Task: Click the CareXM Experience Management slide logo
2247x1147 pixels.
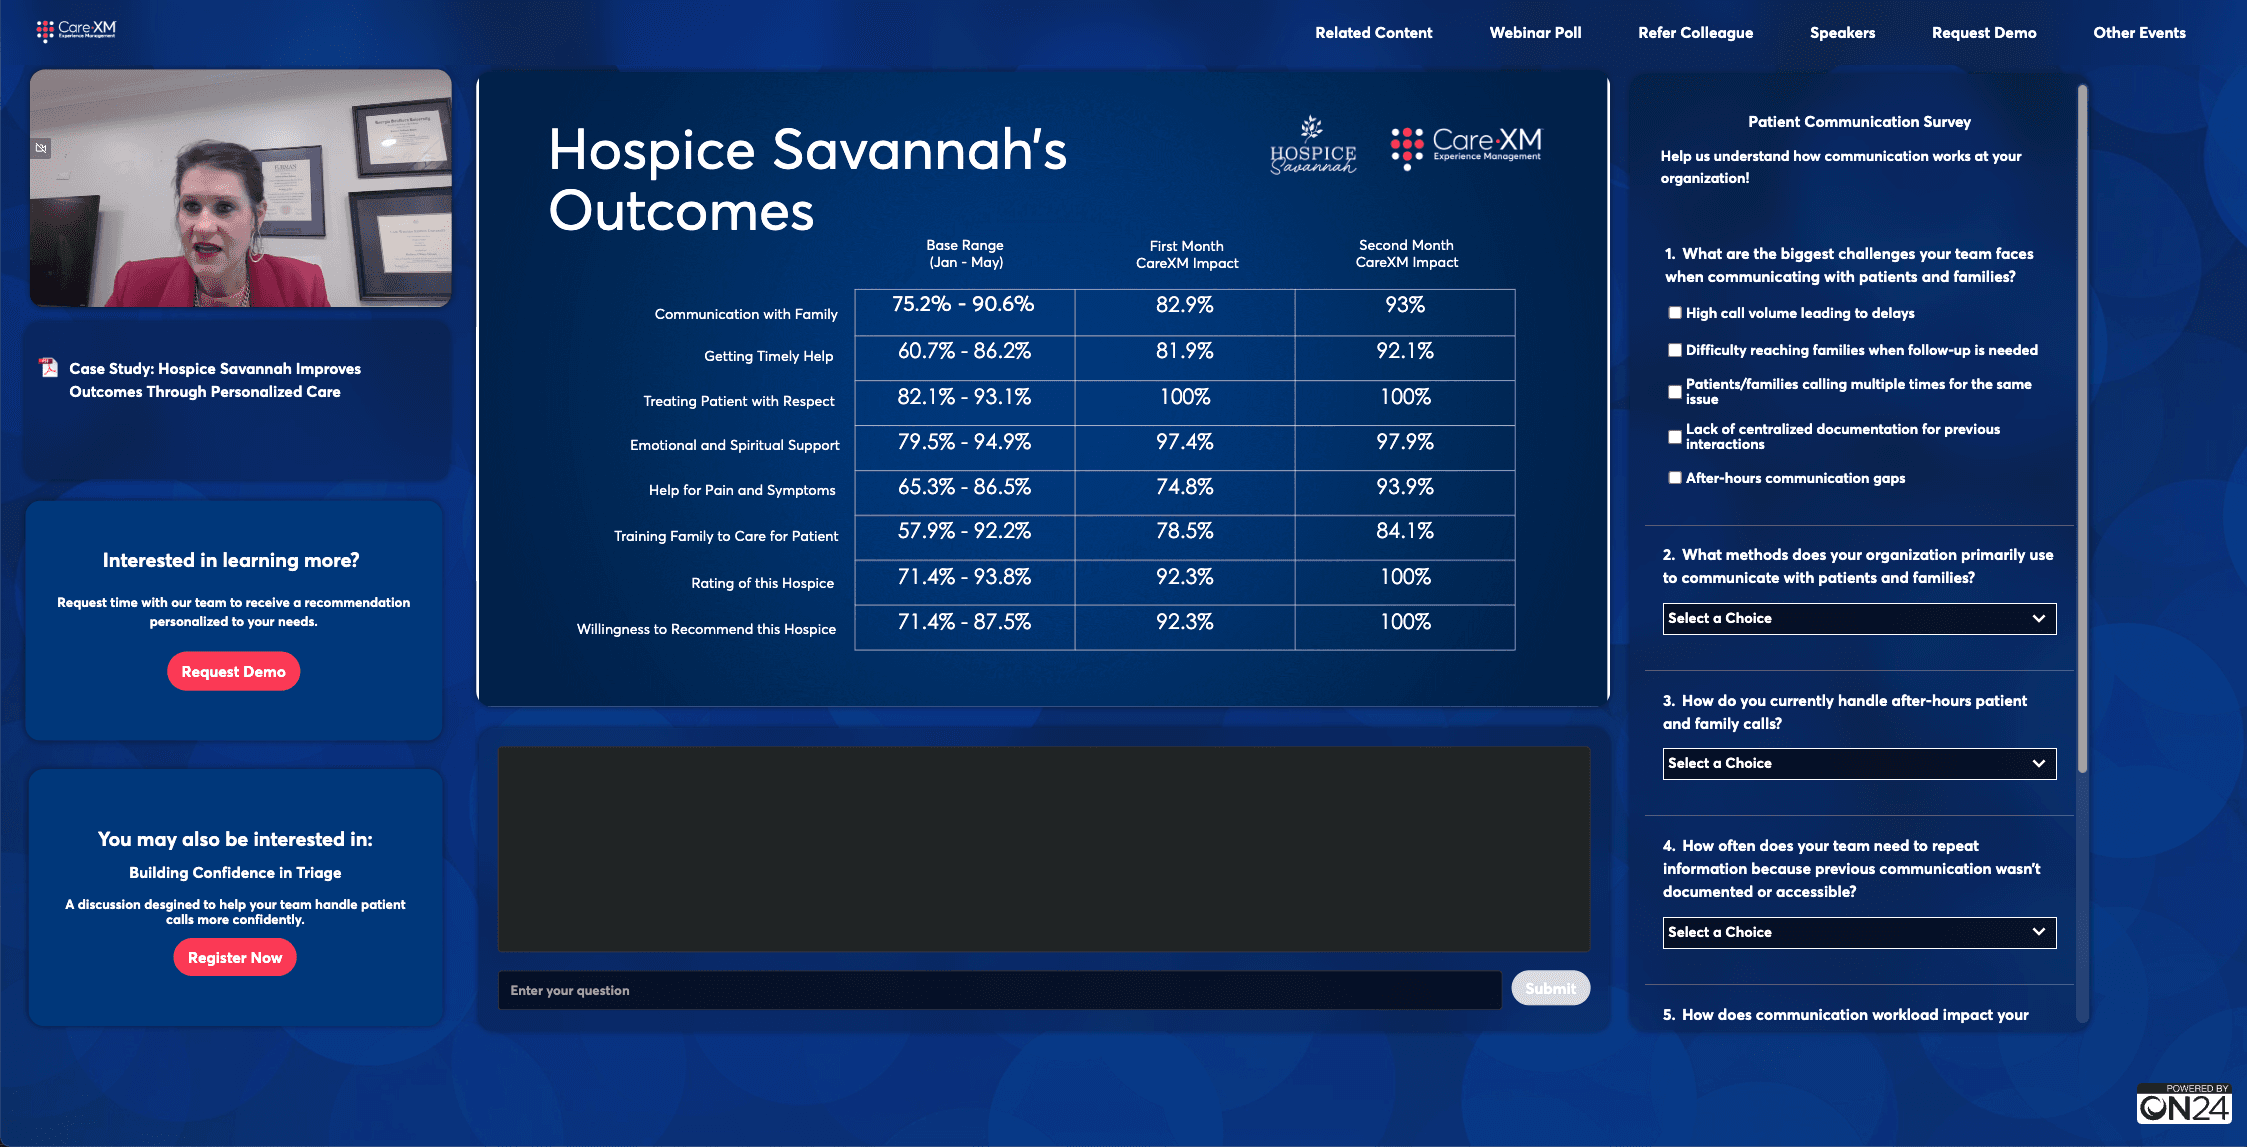Action: (x=1466, y=147)
